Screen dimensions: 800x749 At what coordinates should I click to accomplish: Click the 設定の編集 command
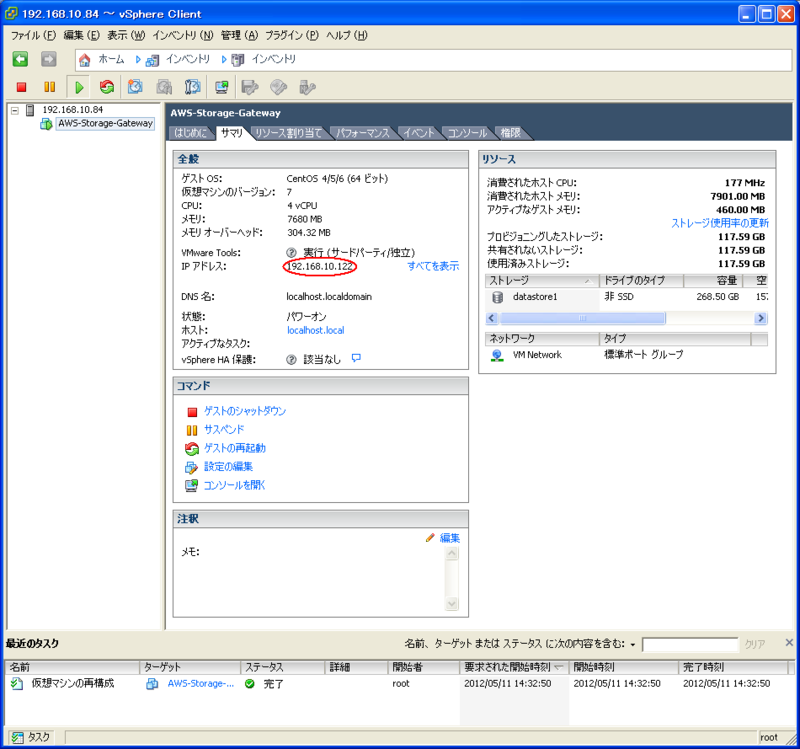(x=229, y=466)
